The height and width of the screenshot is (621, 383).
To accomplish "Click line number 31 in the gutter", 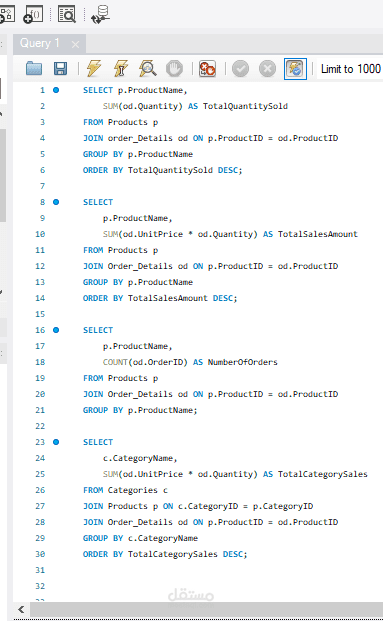I will 40,570.
